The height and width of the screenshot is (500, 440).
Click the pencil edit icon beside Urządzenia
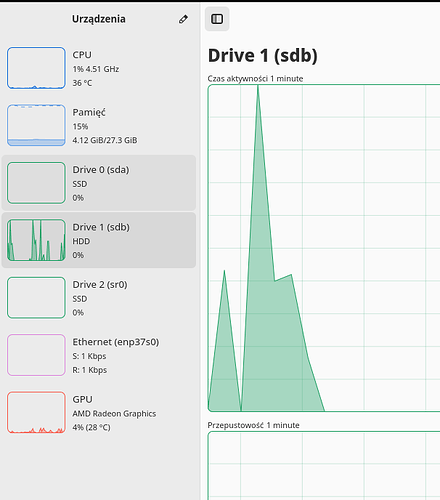(183, 19)
